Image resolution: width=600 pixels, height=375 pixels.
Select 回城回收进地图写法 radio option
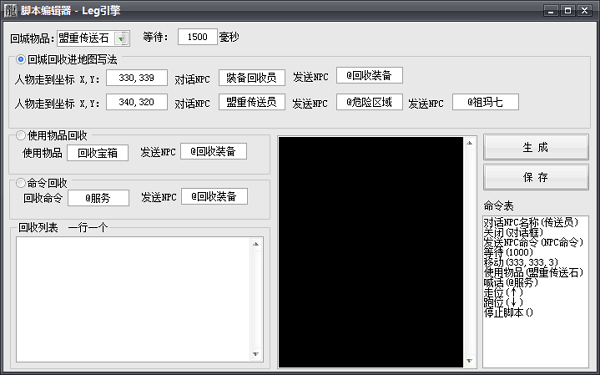click(x=21, y=60)
